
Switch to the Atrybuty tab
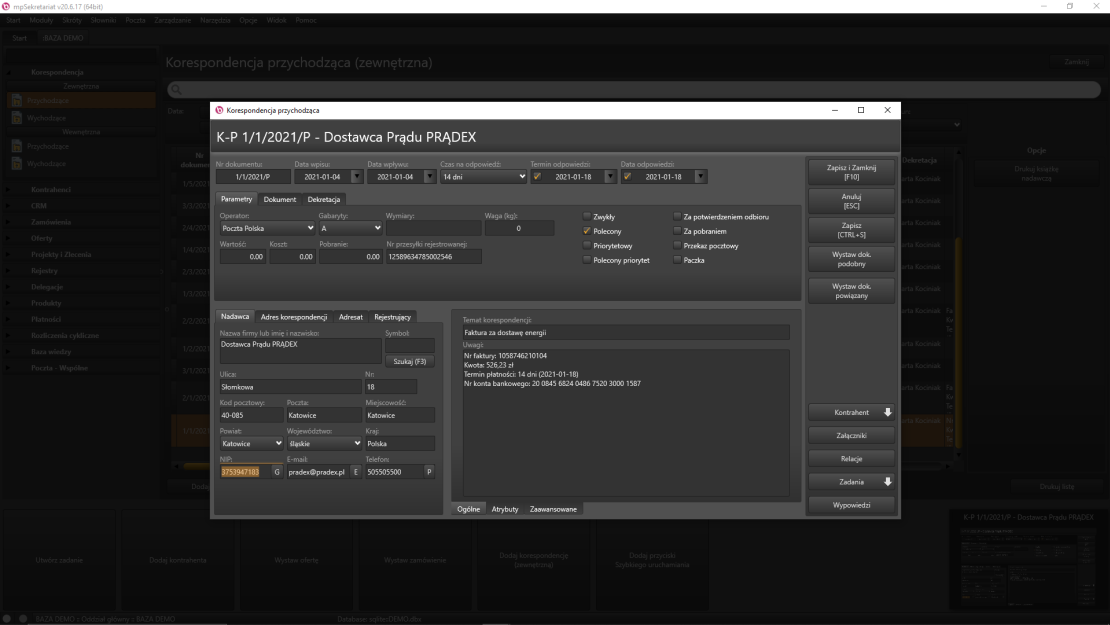505,509
